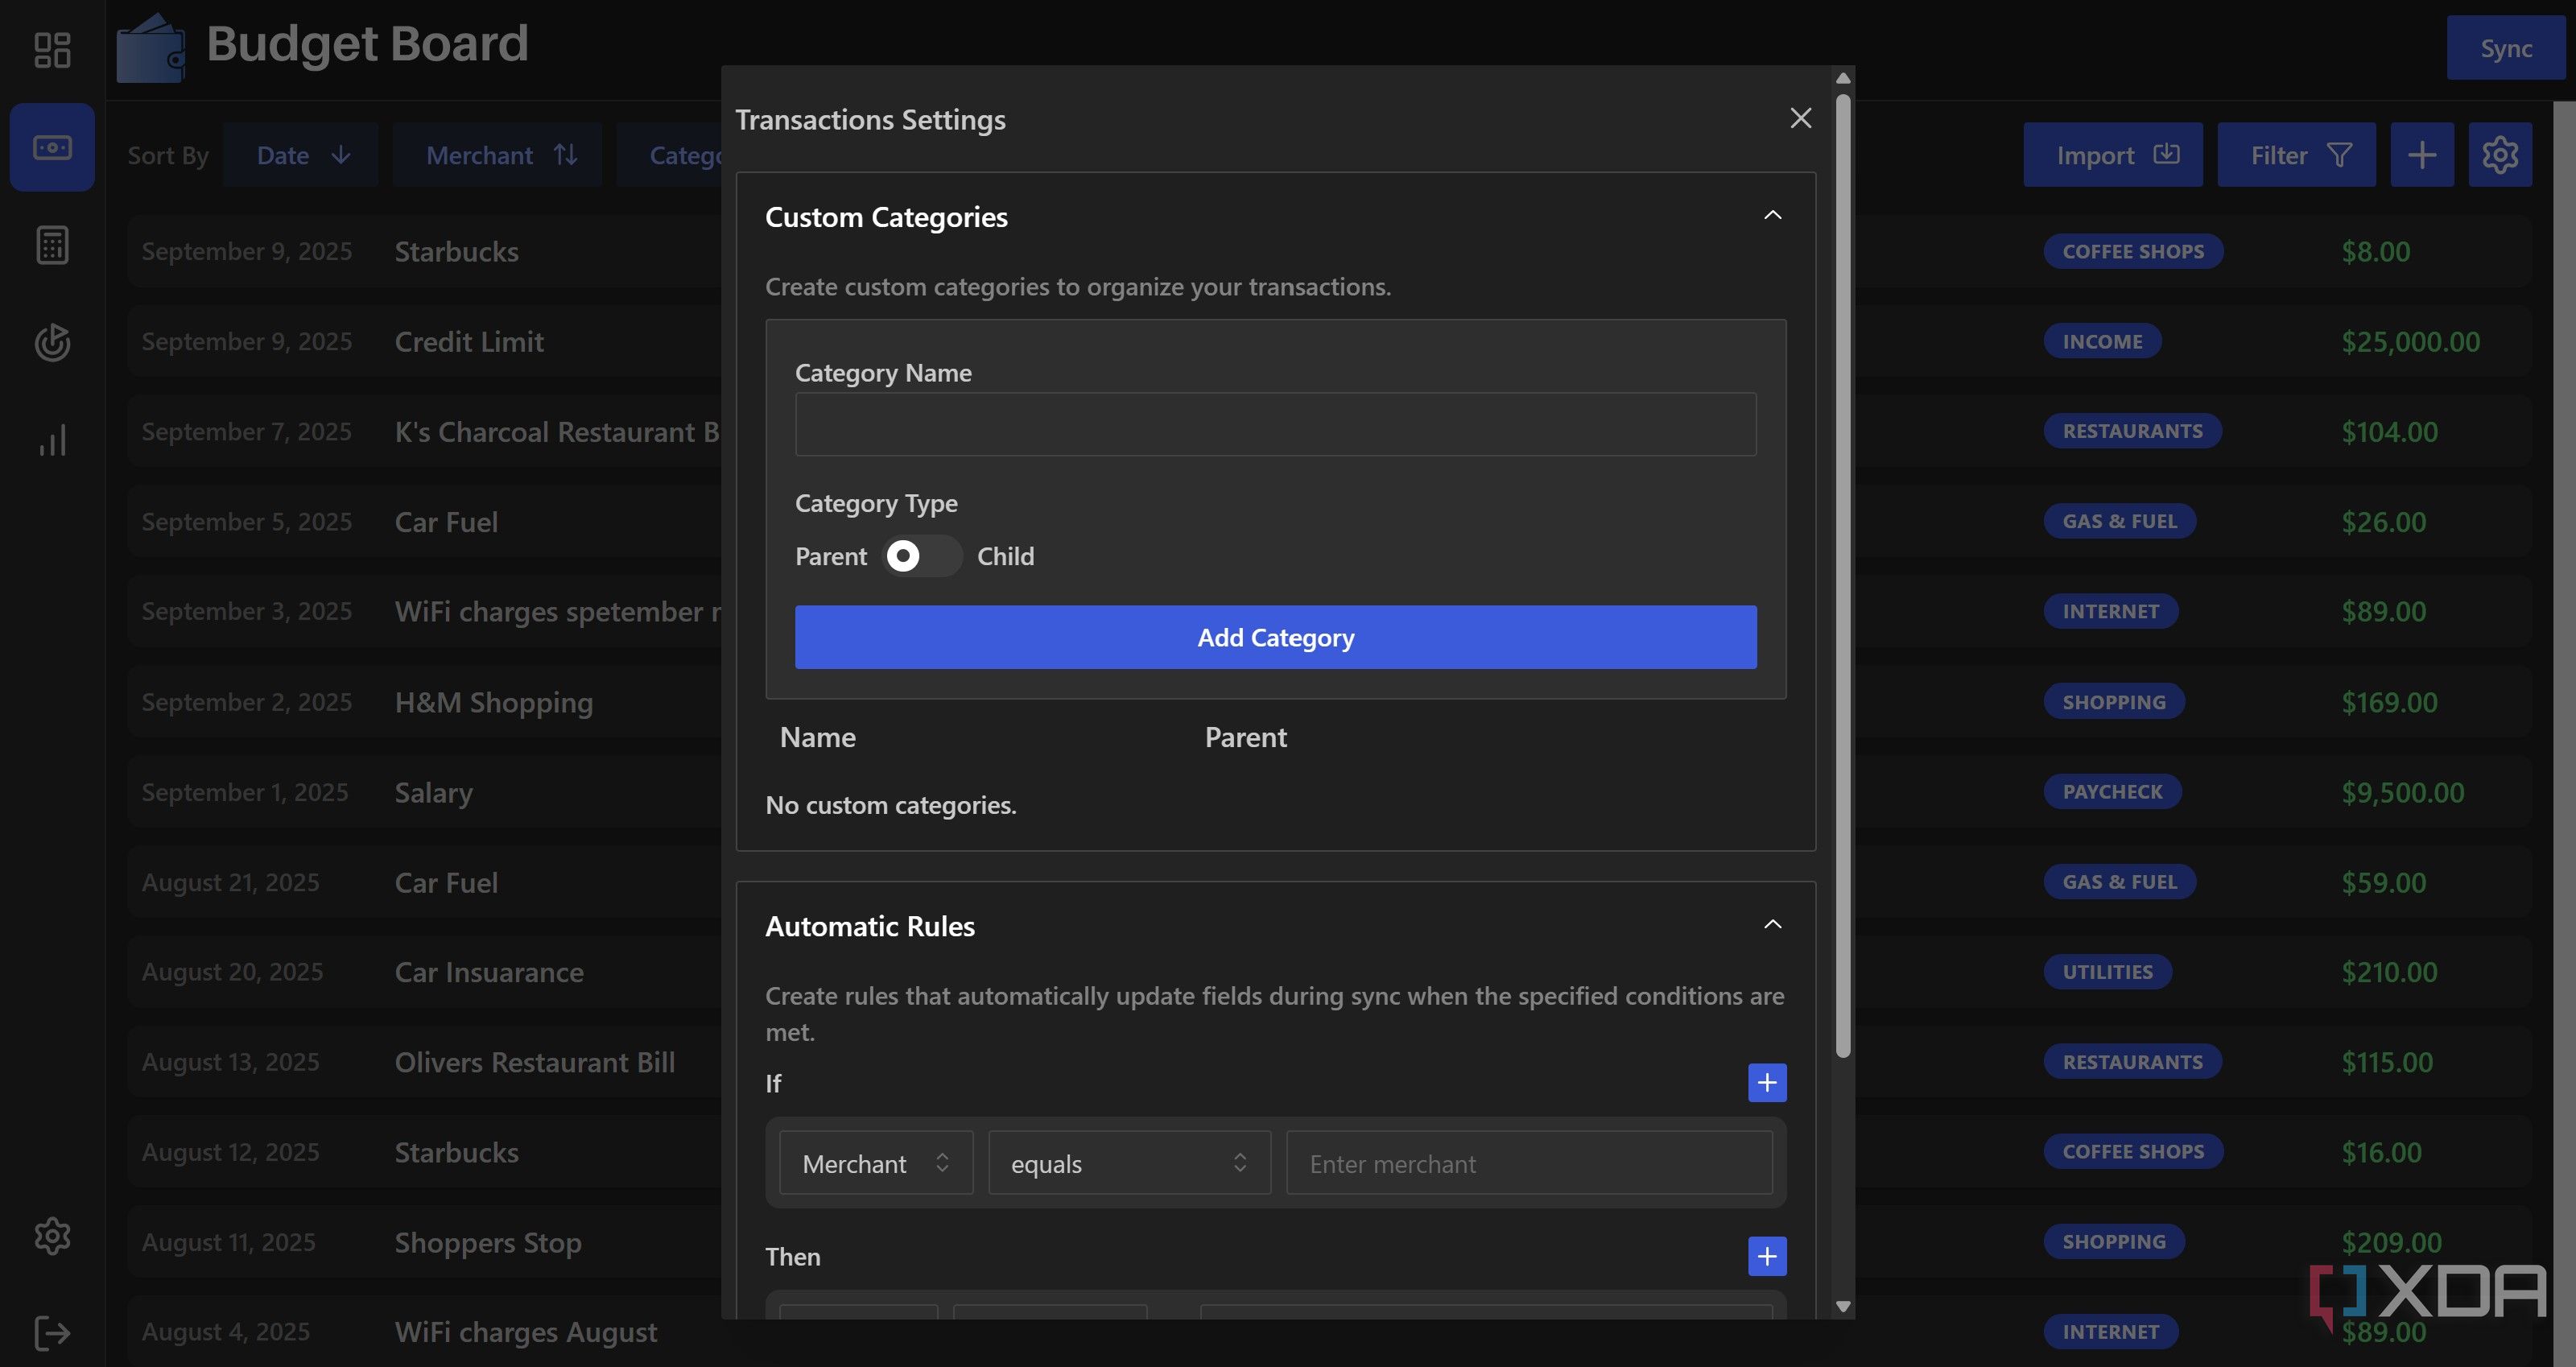Screen dimensions: 2576x1367
Task: Click the $25,000.00 Credit Limit amount
Action: 2409,342
